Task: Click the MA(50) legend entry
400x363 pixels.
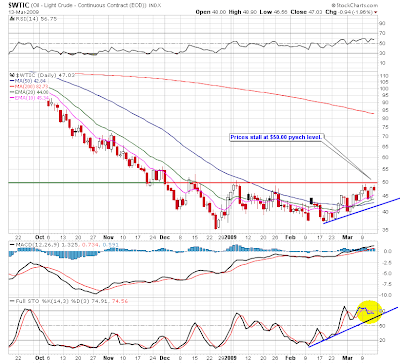Action: [x=28, y=81]
